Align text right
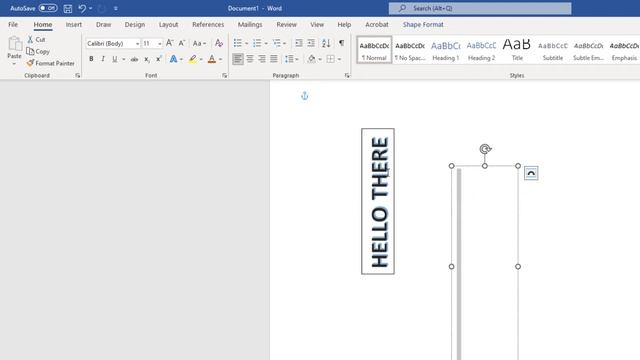The image size is (640, 360). 262,59
